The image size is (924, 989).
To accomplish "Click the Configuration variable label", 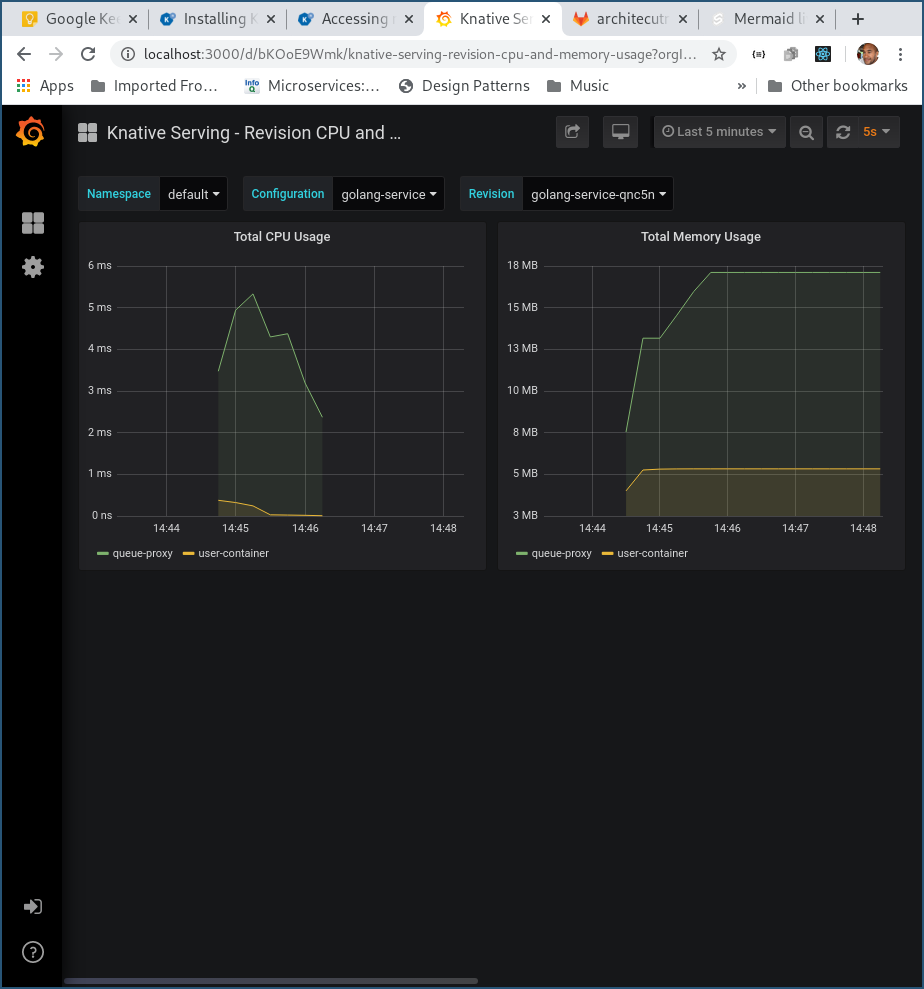I will click(288, 194).
